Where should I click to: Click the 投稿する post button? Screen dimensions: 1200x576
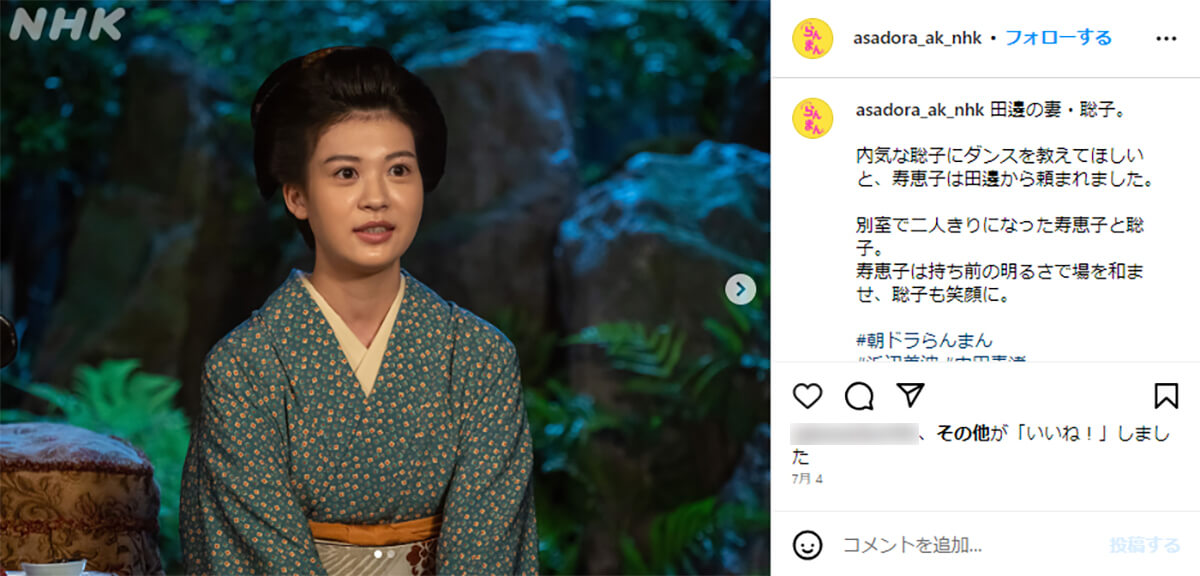click(1144, 545)
